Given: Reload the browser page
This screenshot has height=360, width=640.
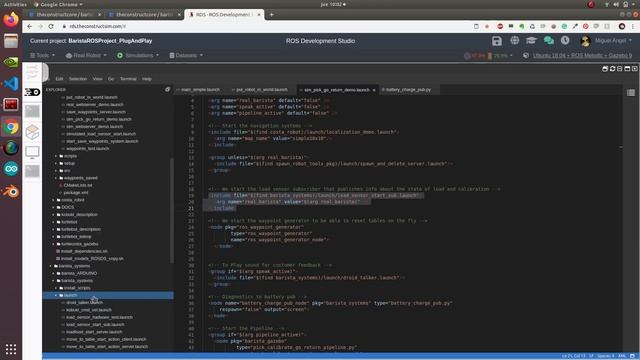Looking at the screenshot, I should point(51,26).
